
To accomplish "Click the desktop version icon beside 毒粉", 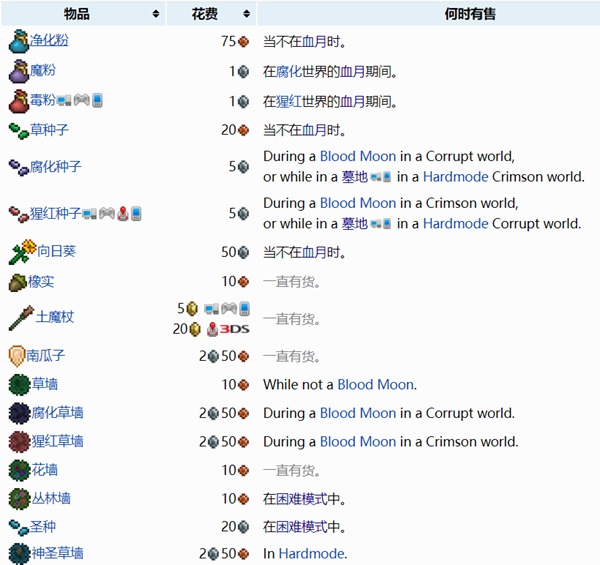I will point(64,101).
